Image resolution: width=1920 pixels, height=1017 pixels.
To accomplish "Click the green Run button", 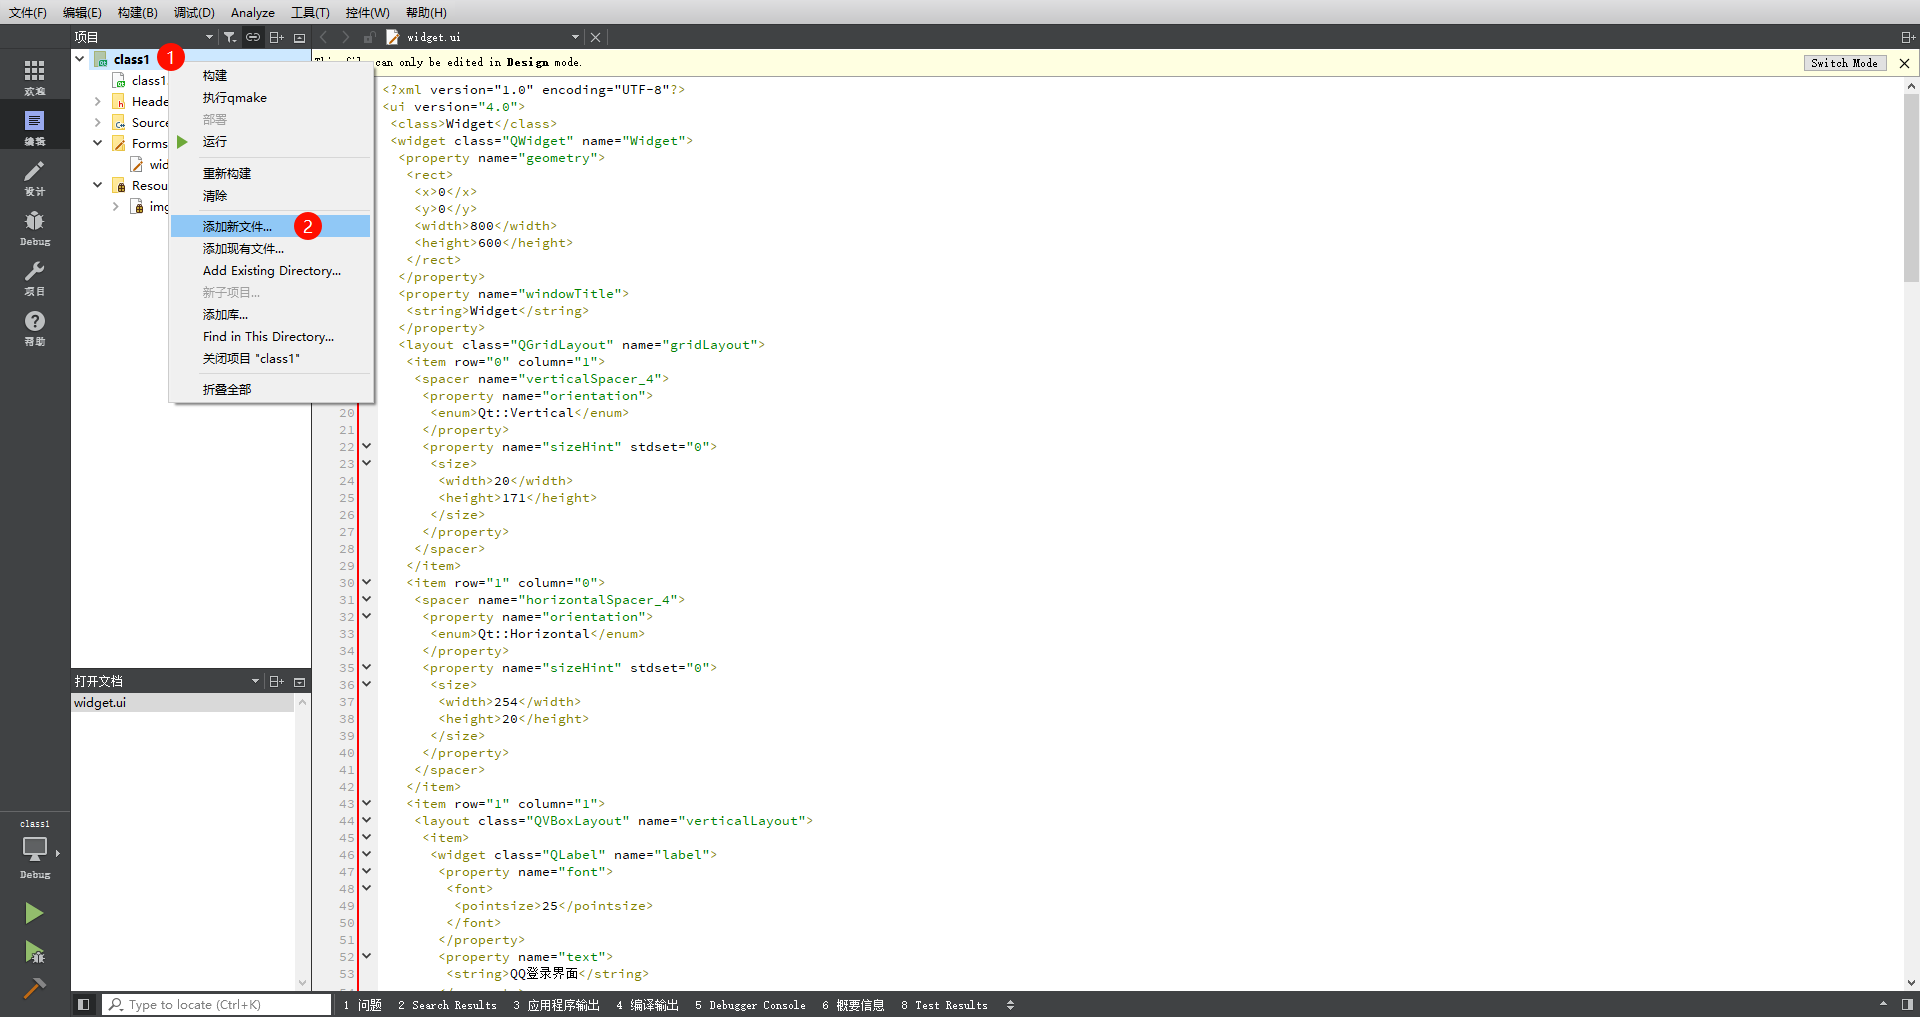I will tap(34, 913).
